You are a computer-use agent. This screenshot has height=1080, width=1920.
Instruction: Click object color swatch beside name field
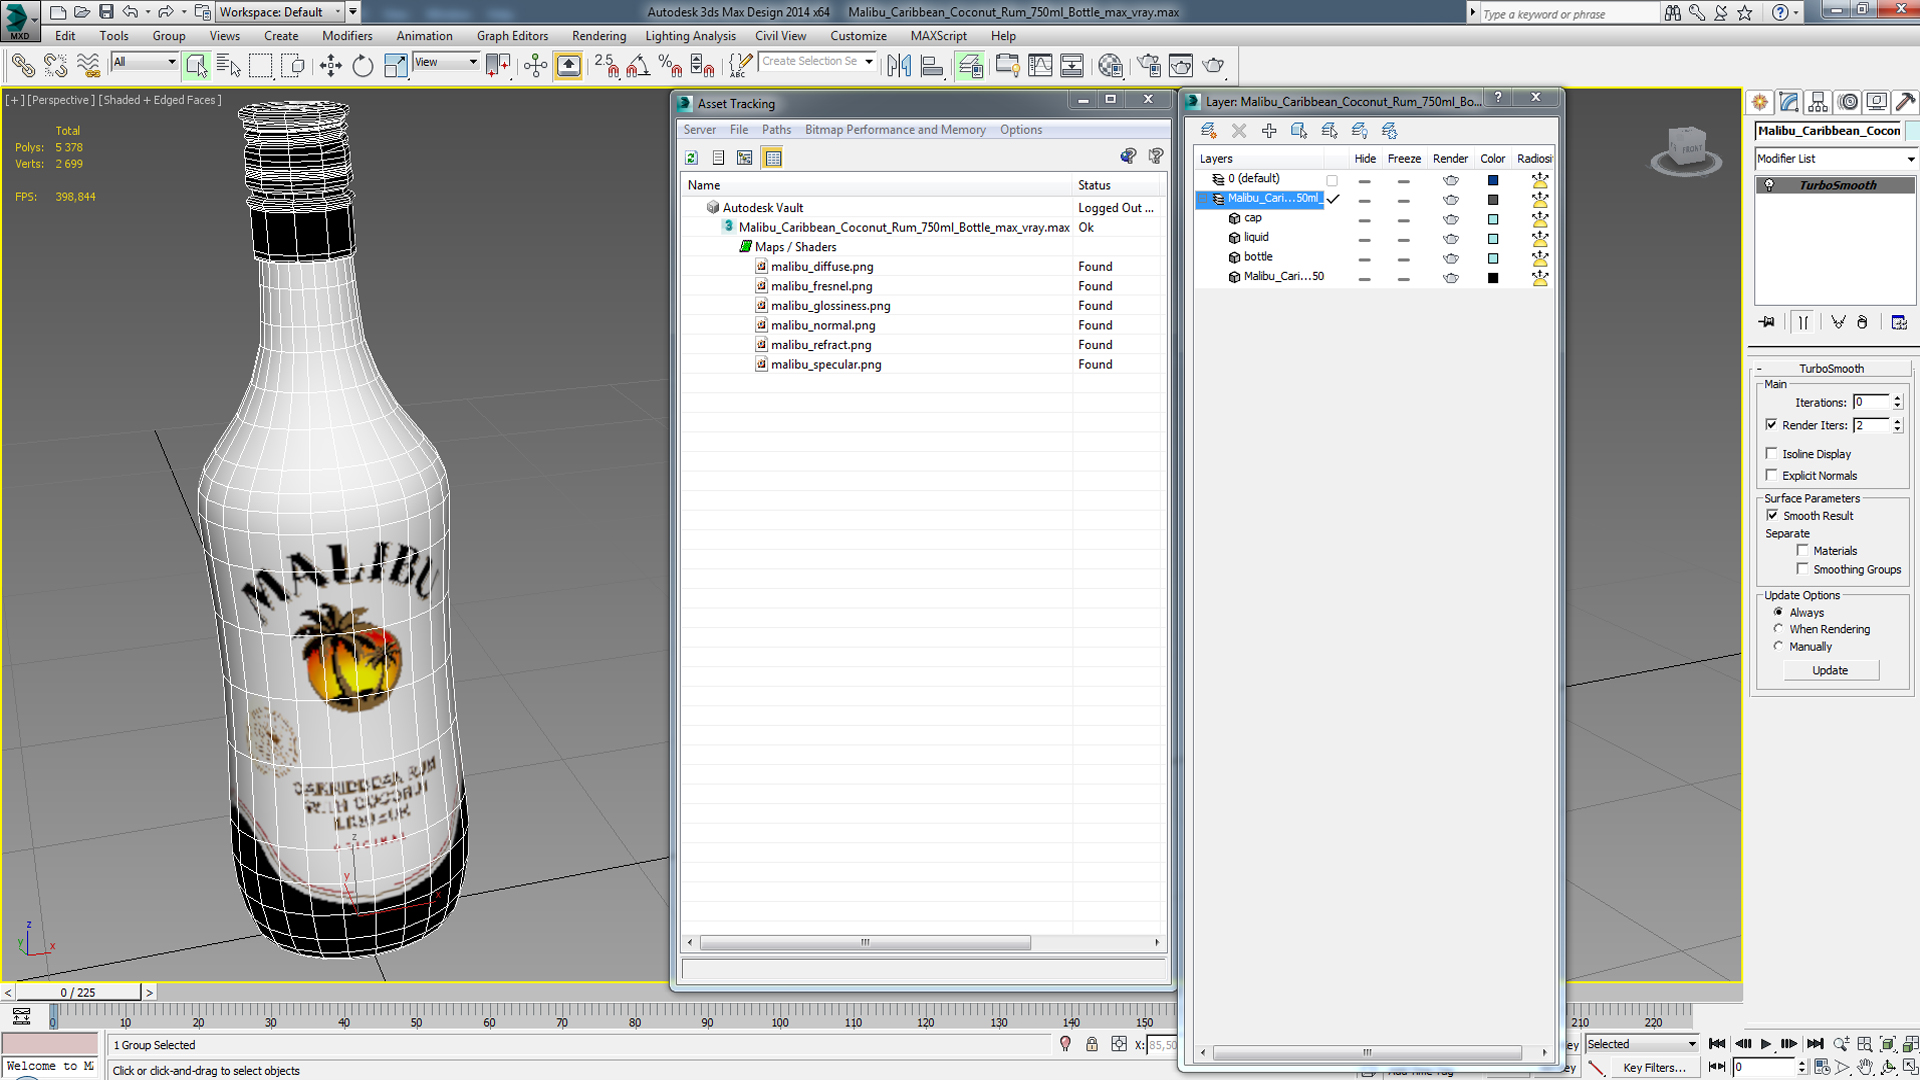[x=1912, y=130]
